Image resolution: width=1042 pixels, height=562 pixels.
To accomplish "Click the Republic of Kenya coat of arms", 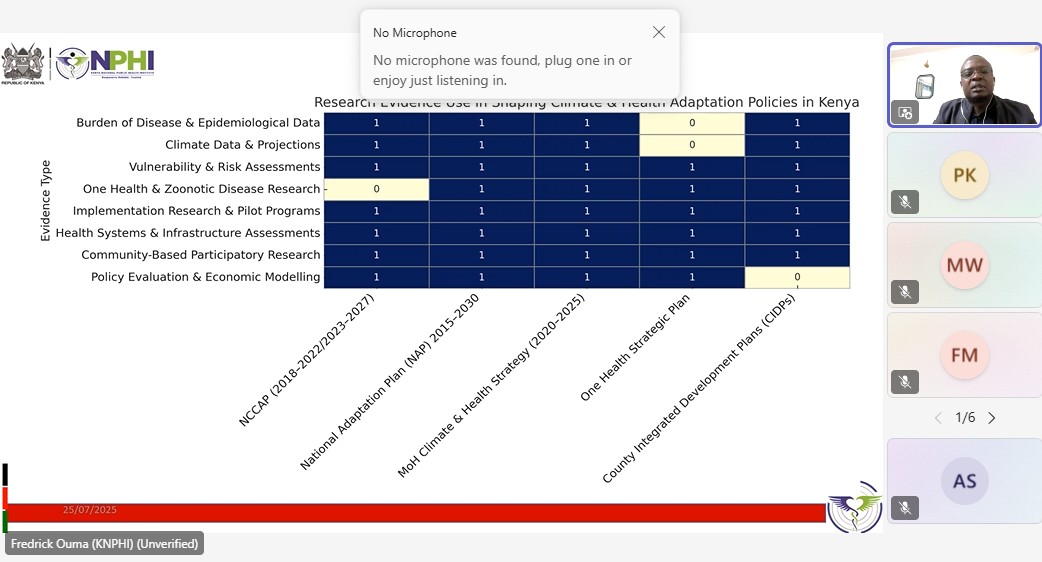I will 24,64.
